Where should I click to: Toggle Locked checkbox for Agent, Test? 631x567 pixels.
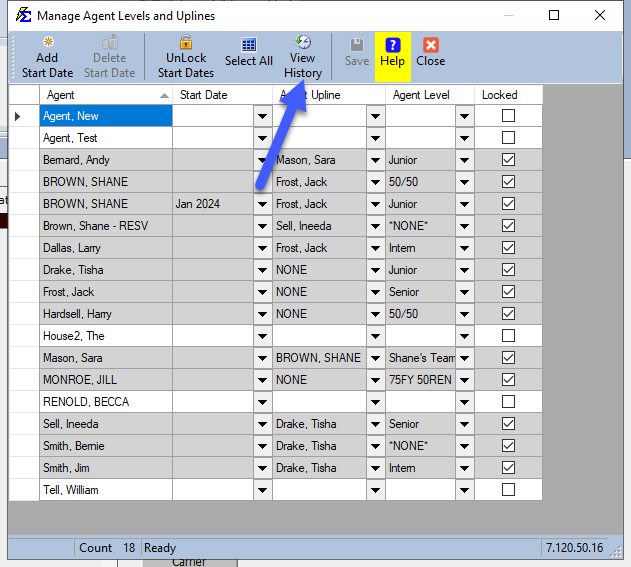[x=508, y=138]
